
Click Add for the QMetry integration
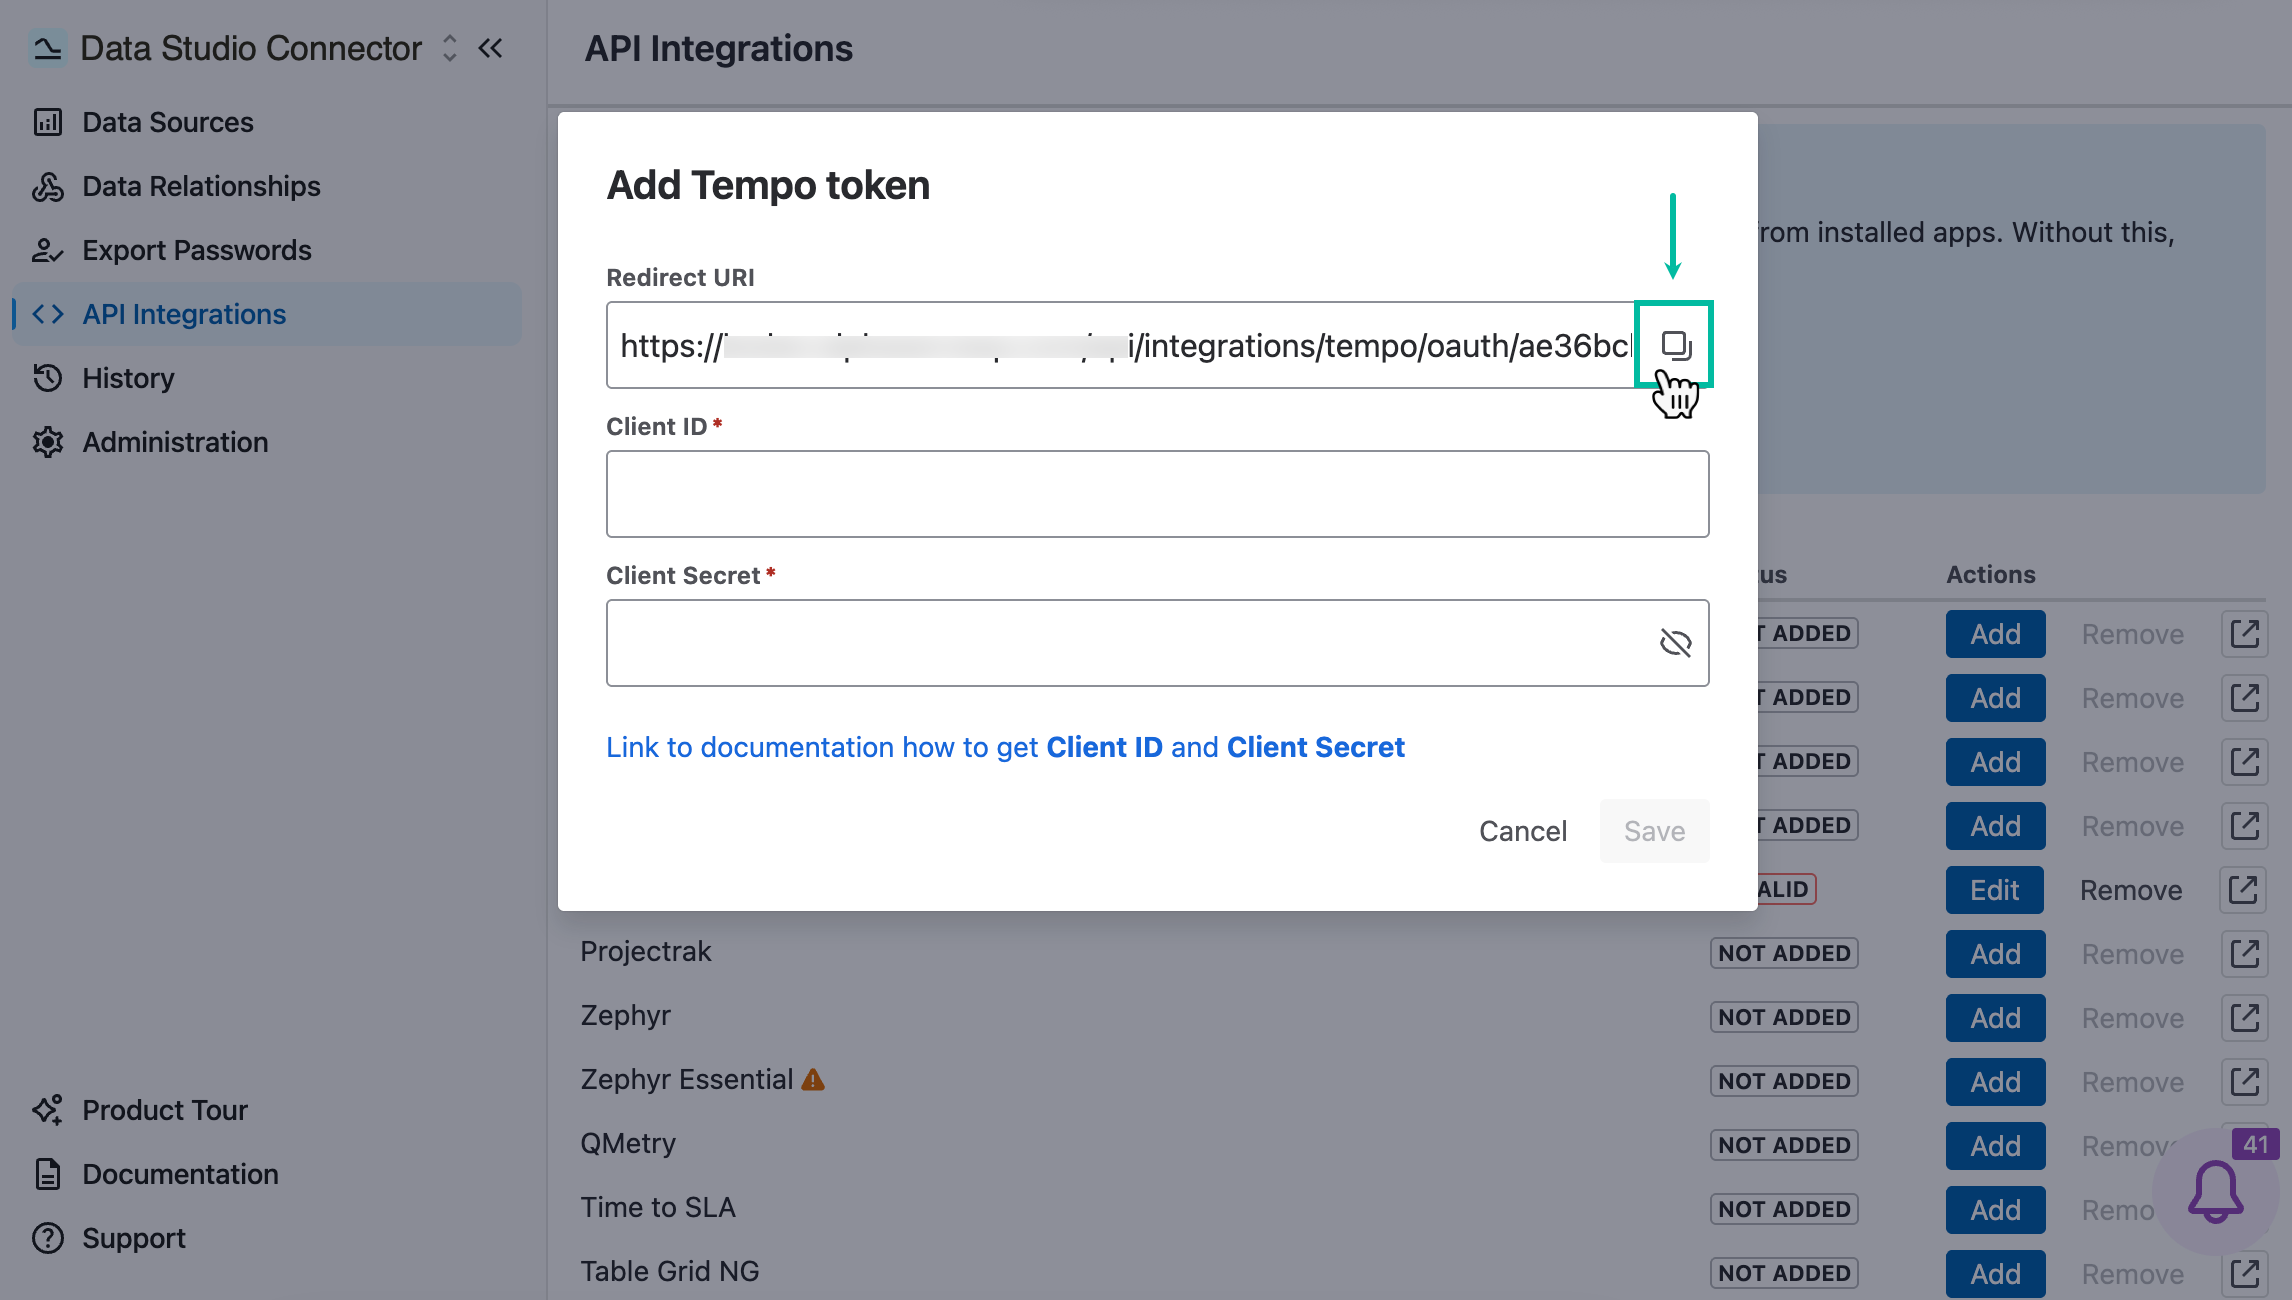tap(1995, 1146)
